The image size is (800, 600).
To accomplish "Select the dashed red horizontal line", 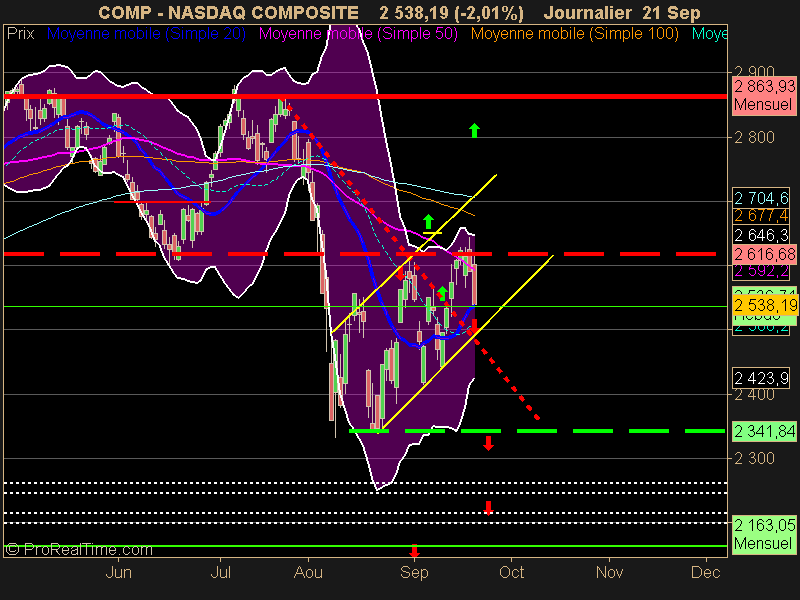I will 360,254.
